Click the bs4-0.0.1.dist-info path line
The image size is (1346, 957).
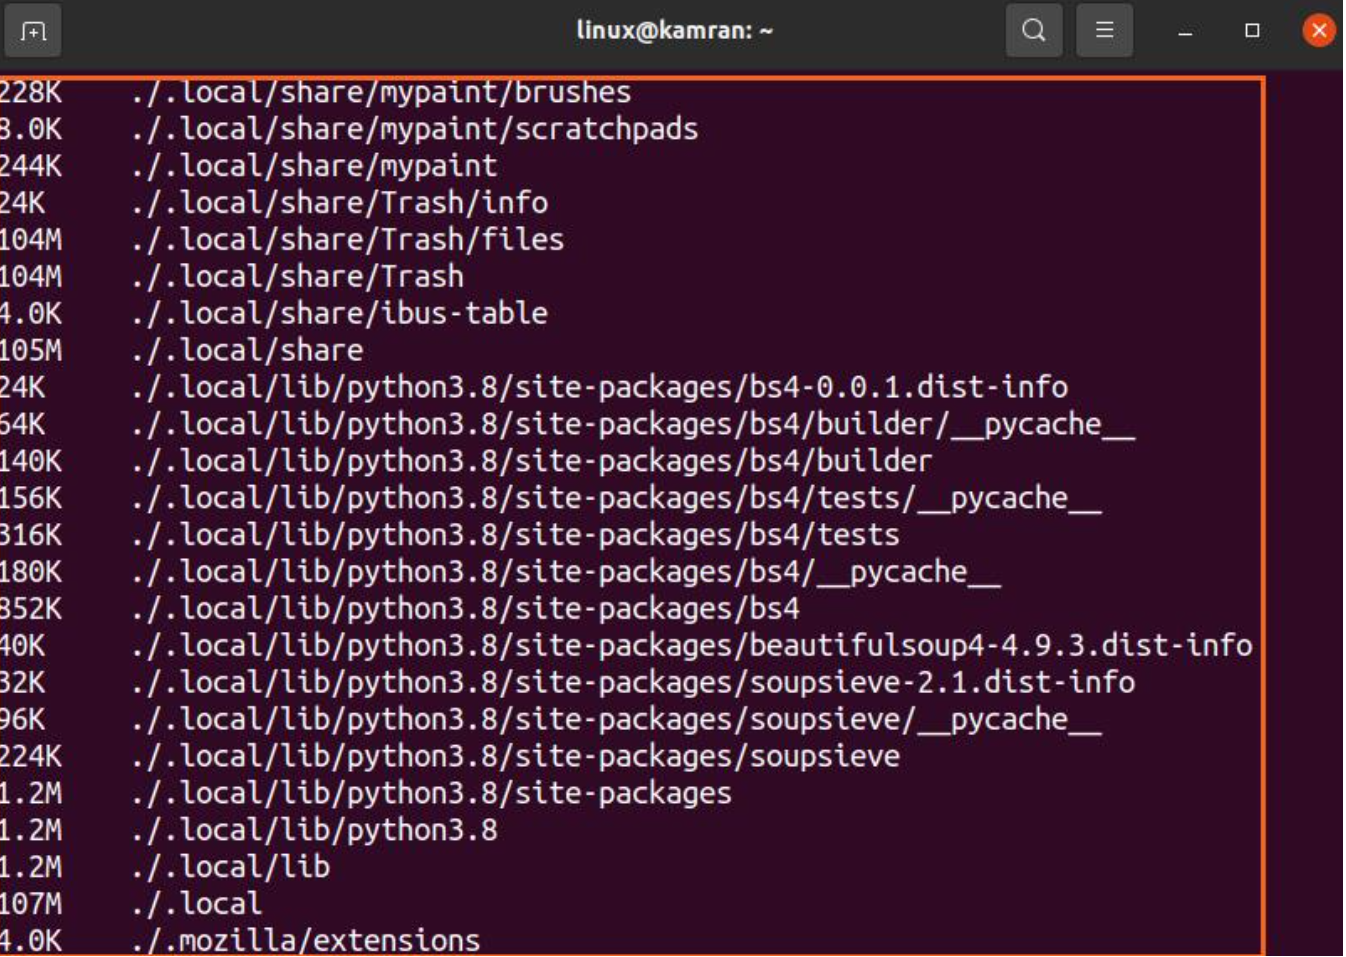tap(599, 387)
